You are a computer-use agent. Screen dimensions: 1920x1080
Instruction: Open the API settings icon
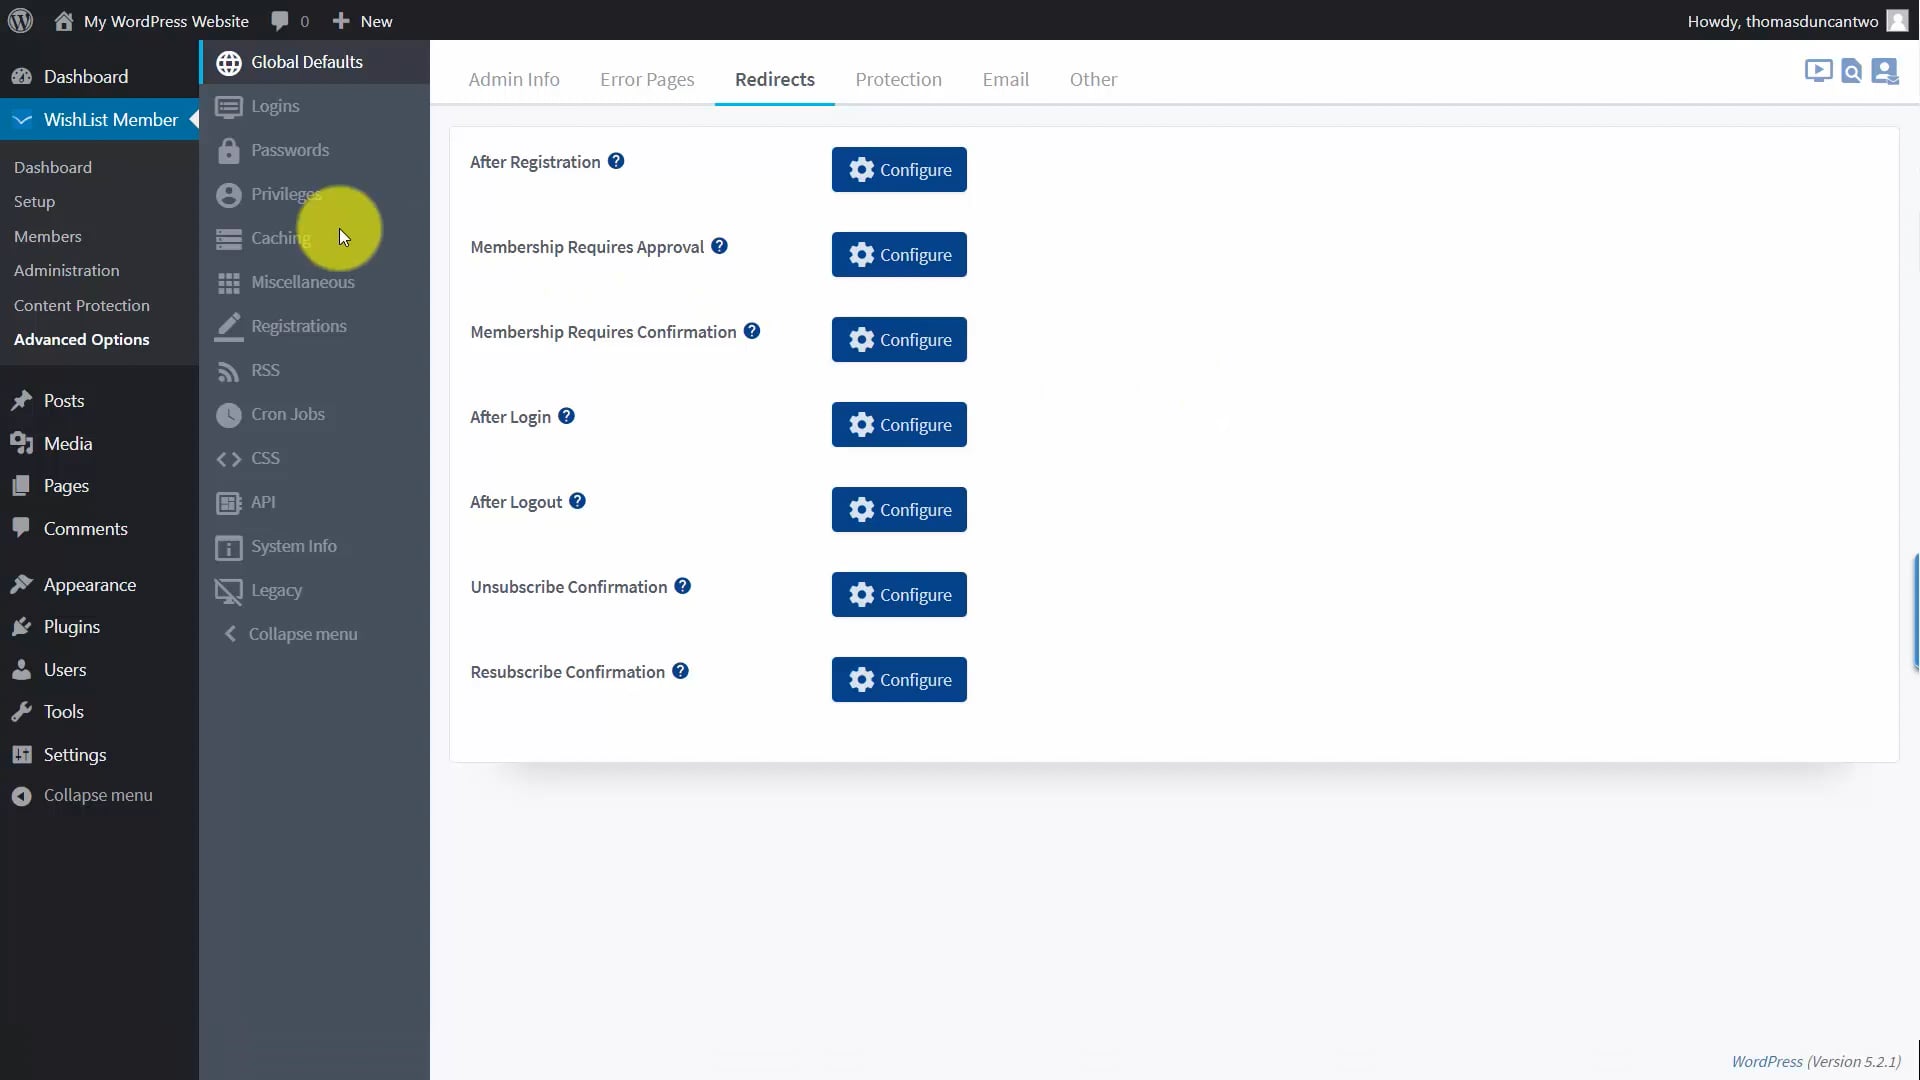(229, 502)
